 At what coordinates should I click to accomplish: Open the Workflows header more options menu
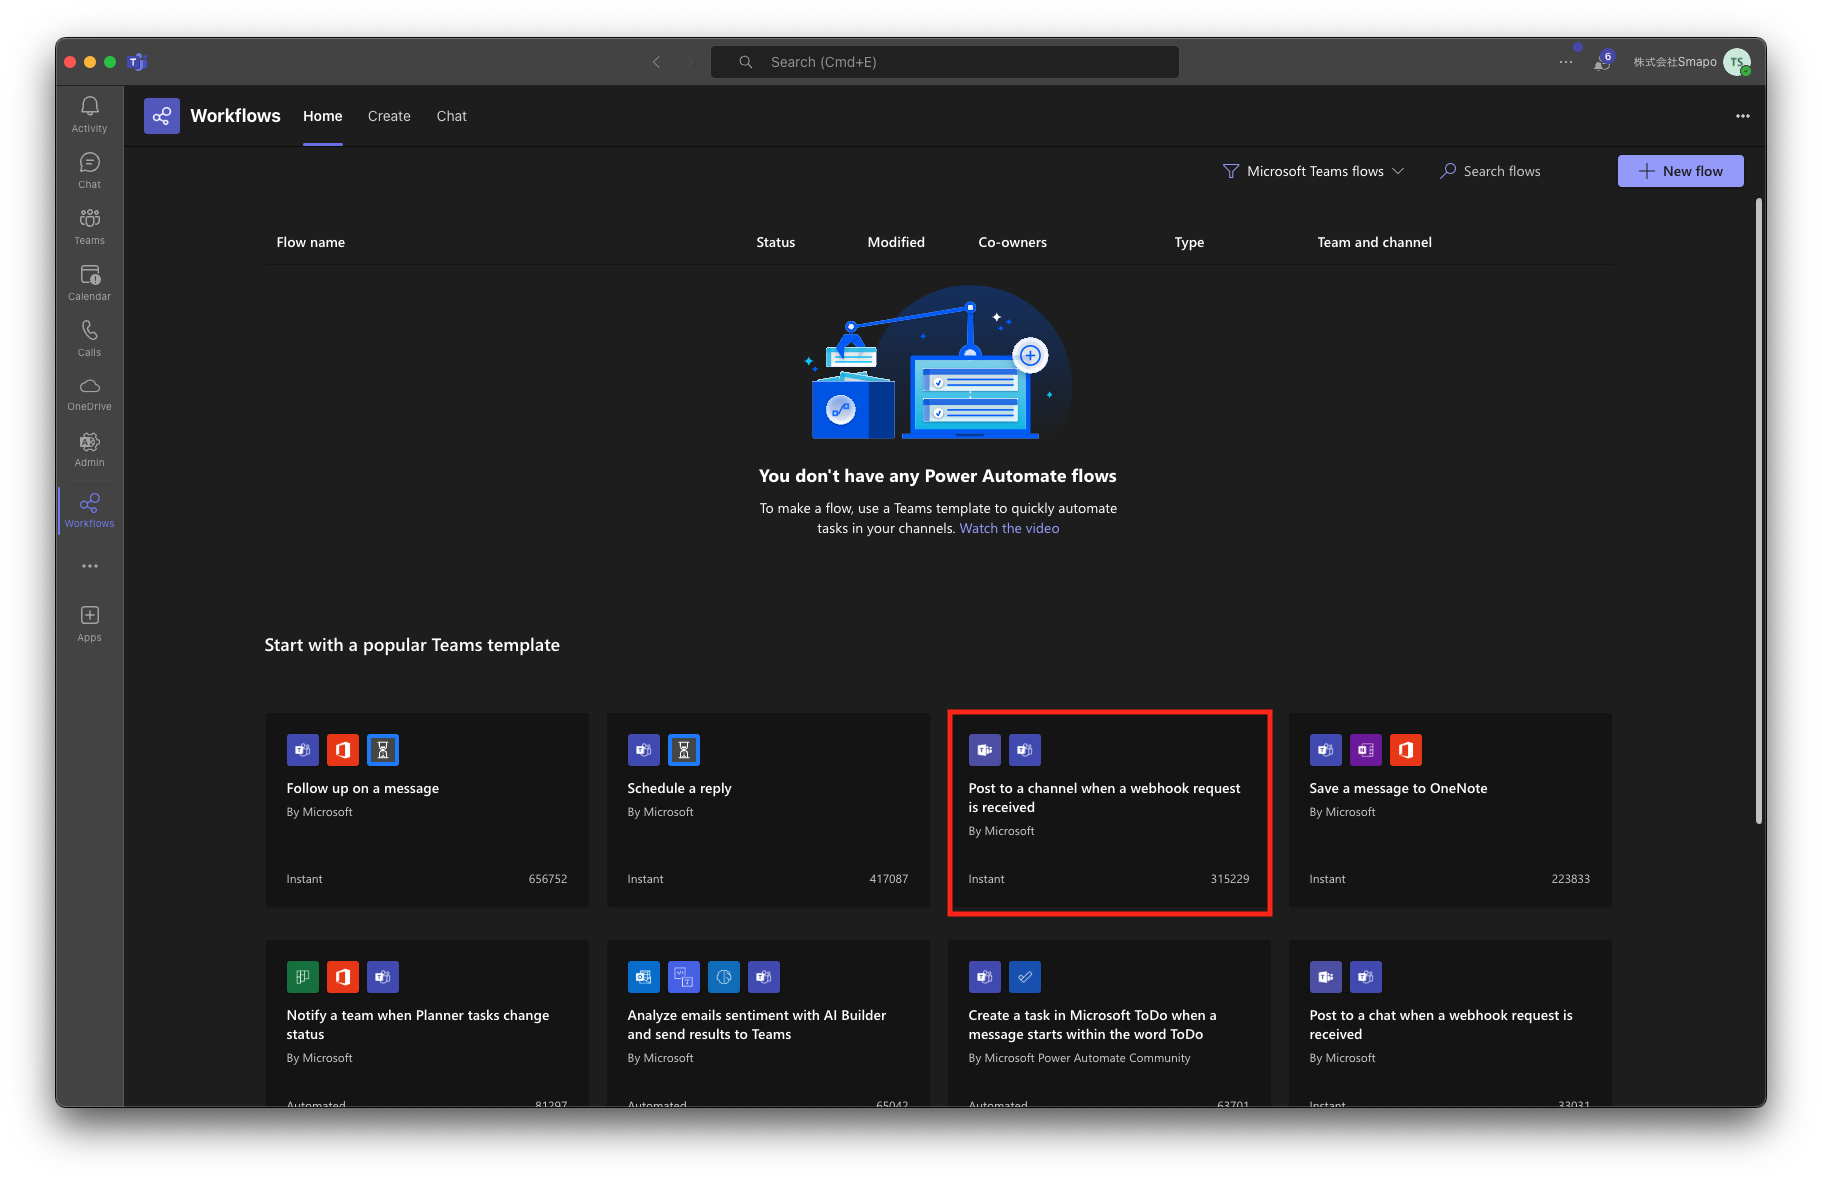[x=1743, y=116]
